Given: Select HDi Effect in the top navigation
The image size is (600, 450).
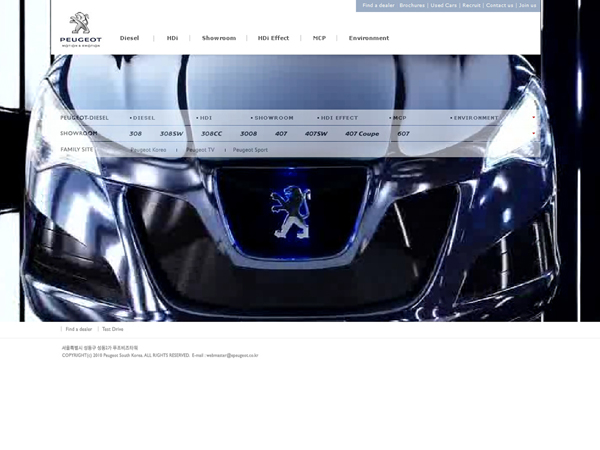Looking at the screenshot, I should click(273, 38).
